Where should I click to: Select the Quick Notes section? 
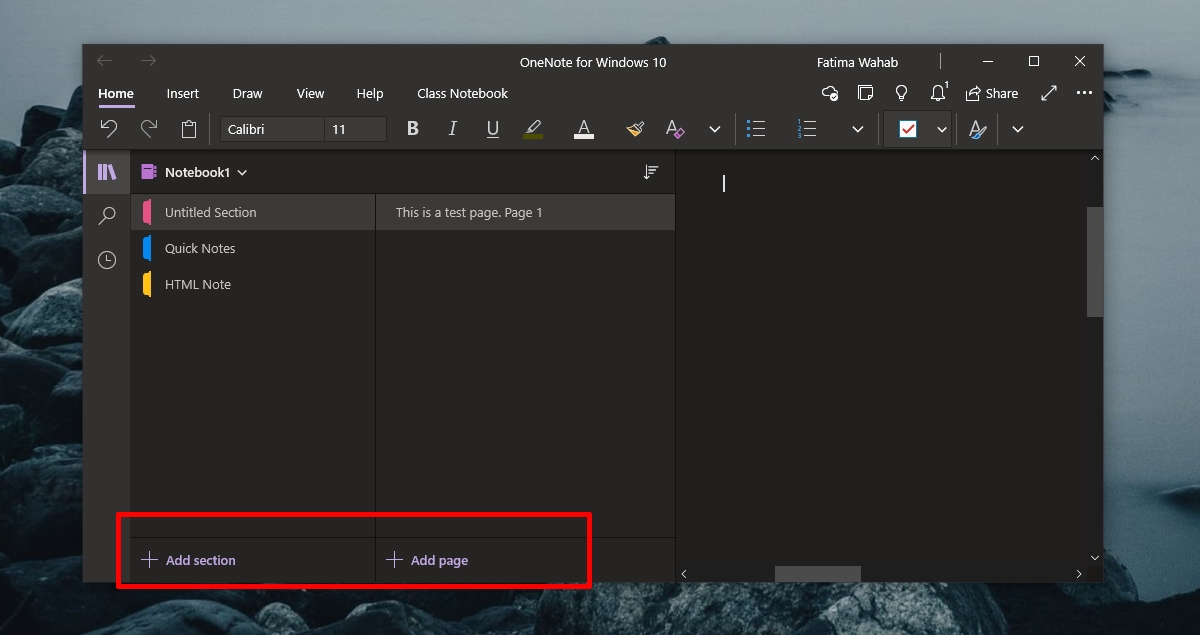coord(253,248)
